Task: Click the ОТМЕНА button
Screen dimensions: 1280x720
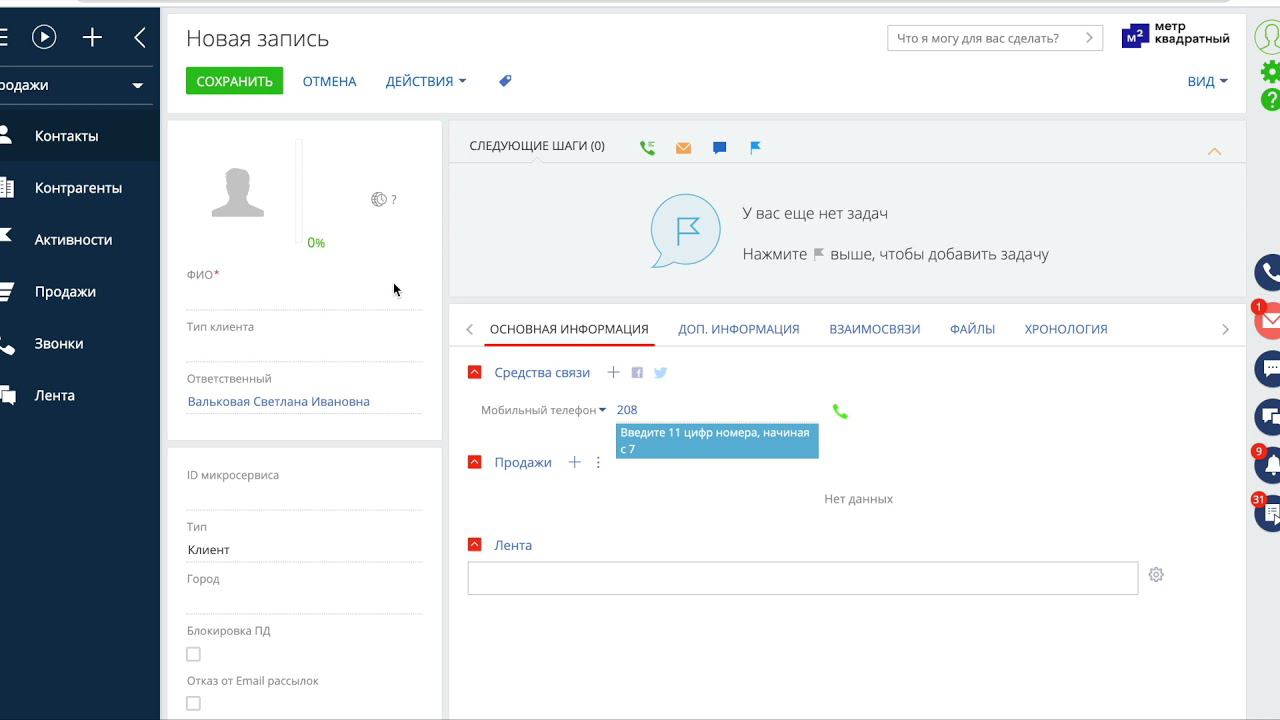Action: click(x=329, y=81)
